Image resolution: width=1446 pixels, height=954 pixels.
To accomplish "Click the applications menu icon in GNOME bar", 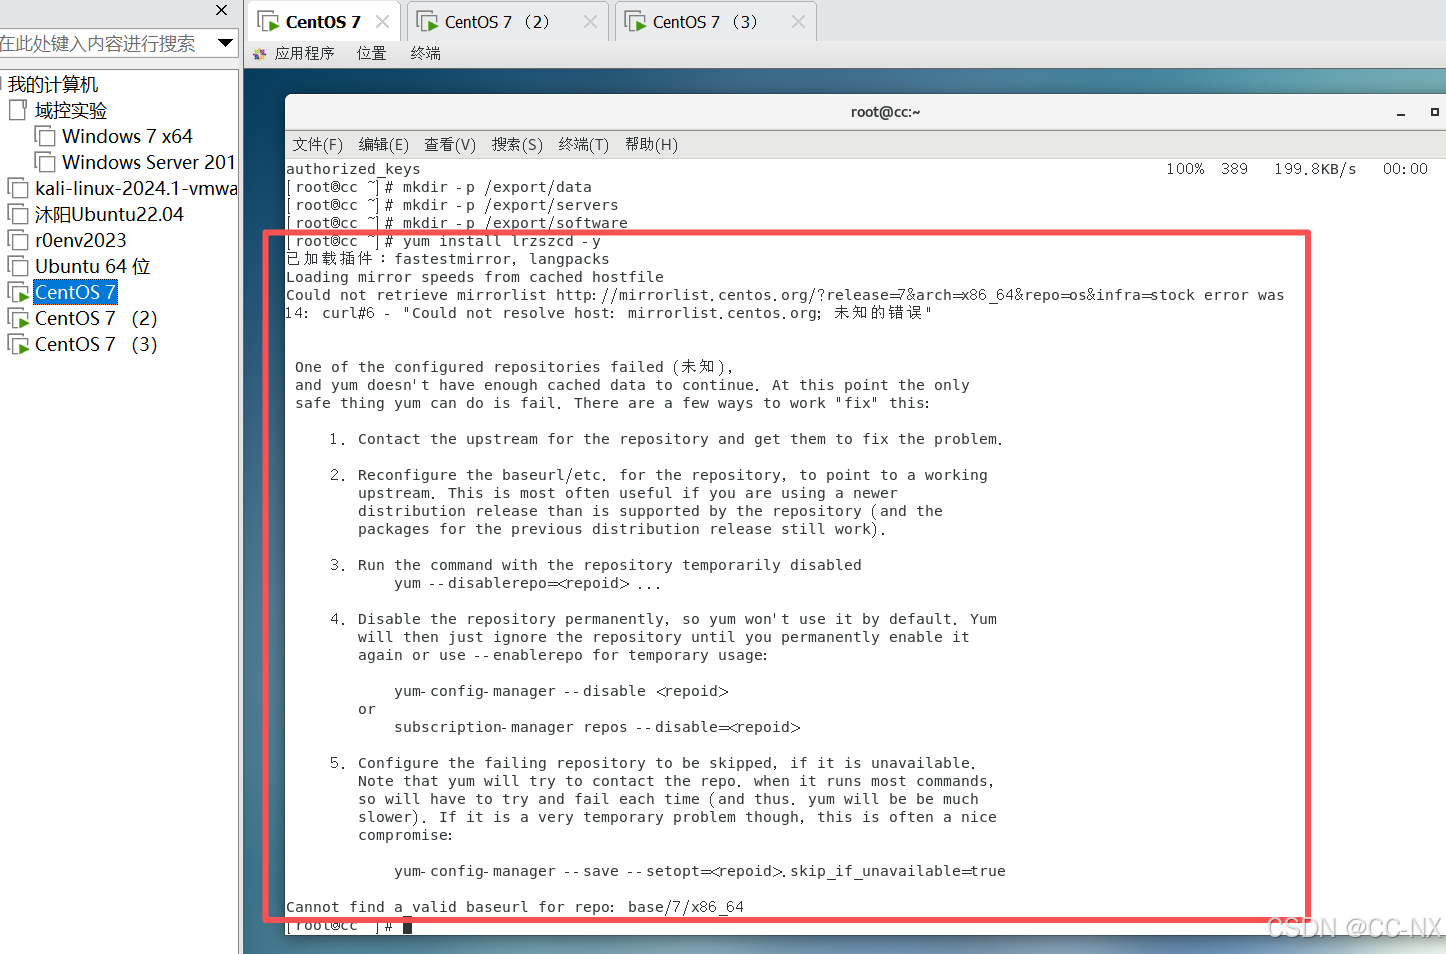I will pos(260,54).
